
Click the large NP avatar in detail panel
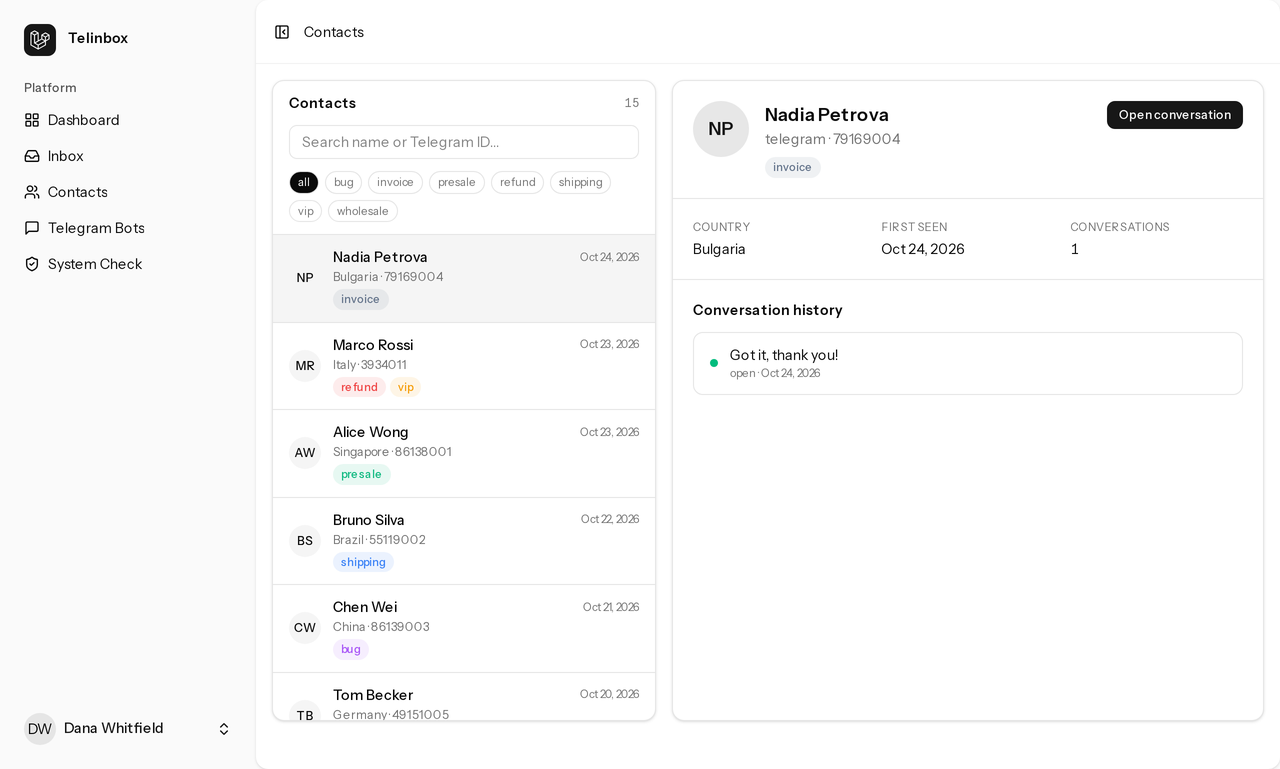tap(721, 129)
